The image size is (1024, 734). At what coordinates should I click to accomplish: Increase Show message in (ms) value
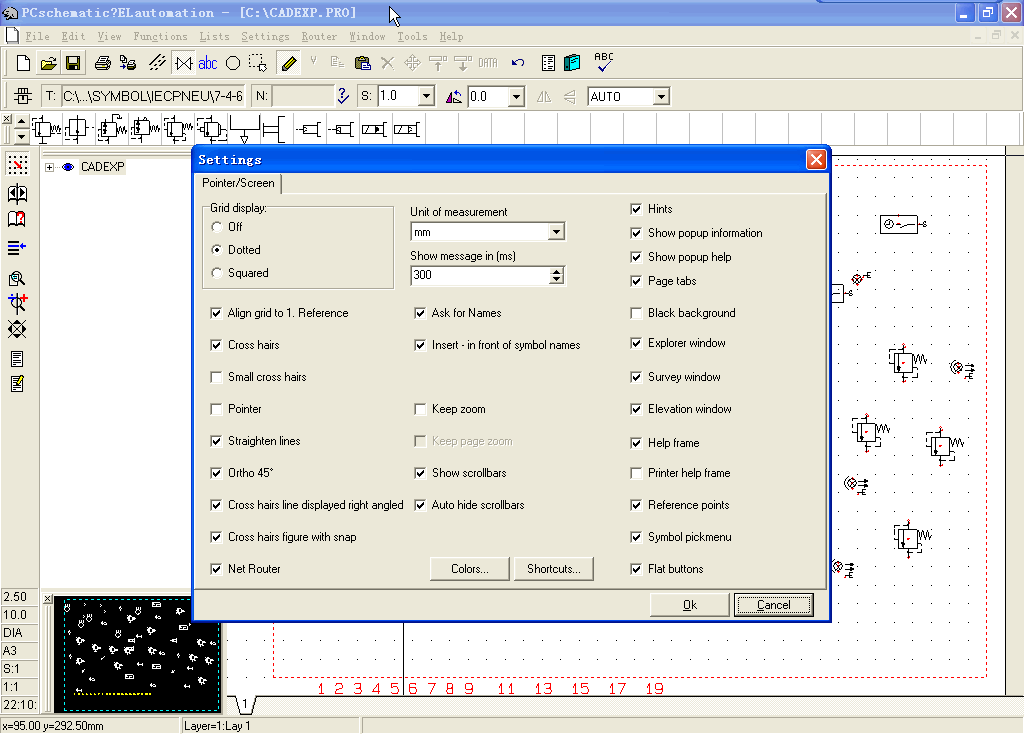click(x=556, y=271)
